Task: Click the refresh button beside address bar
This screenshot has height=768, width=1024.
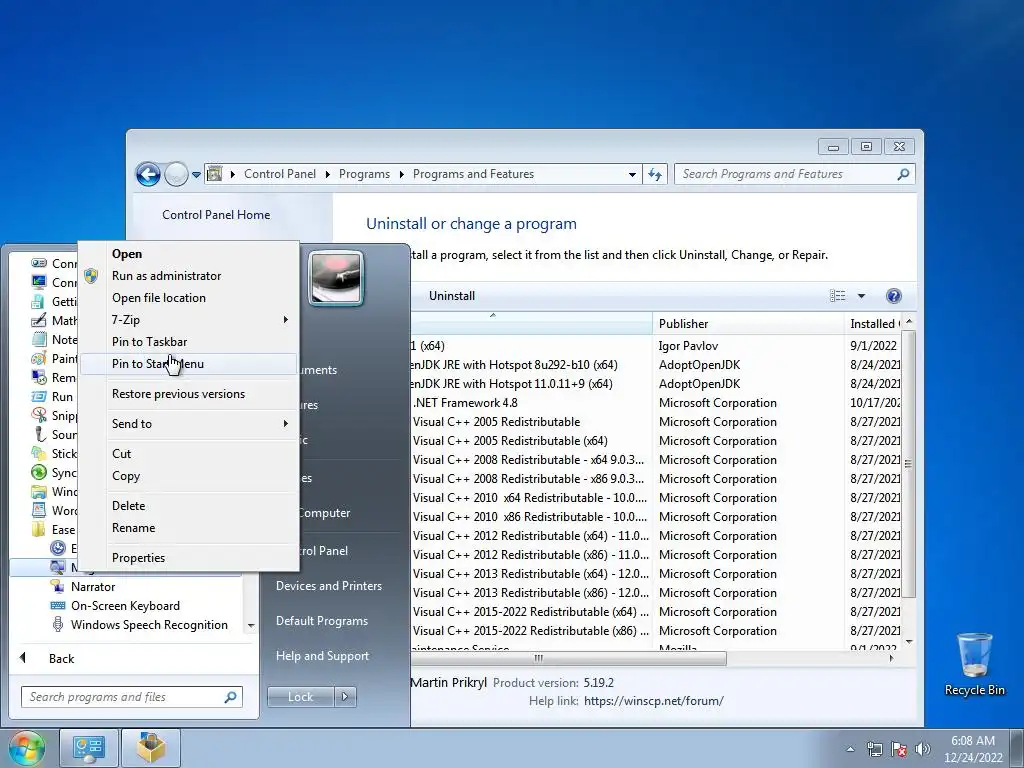Action: [654, 174]
